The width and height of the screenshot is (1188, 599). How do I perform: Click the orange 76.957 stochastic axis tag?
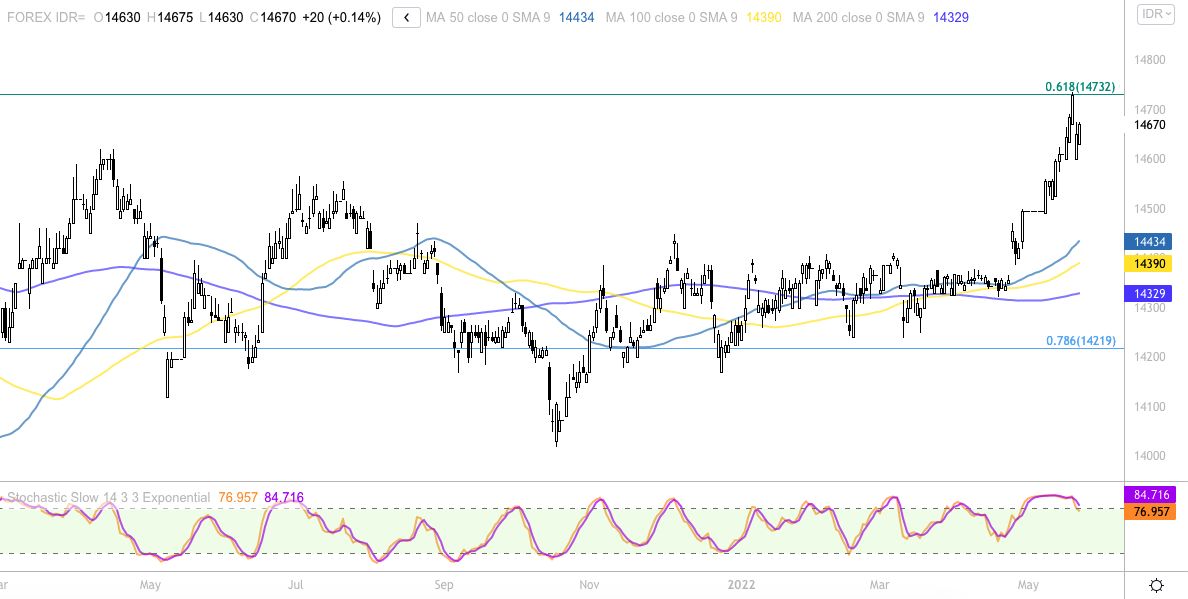[x=1154, y=511]
